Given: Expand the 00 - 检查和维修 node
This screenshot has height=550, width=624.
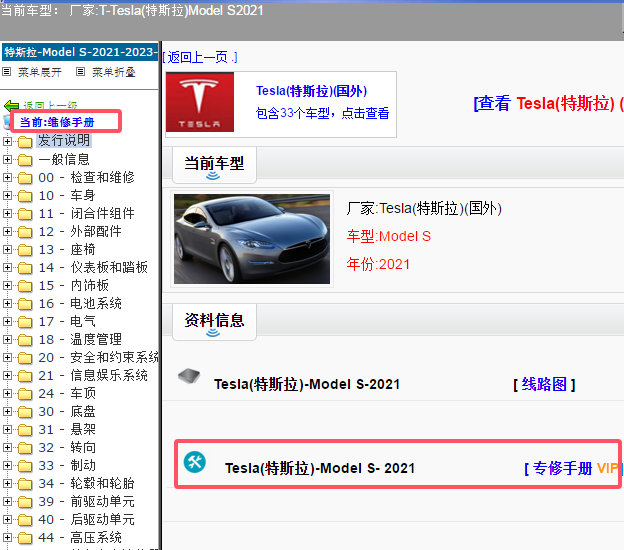Looking at the screenshot, I should click(7, 177).
